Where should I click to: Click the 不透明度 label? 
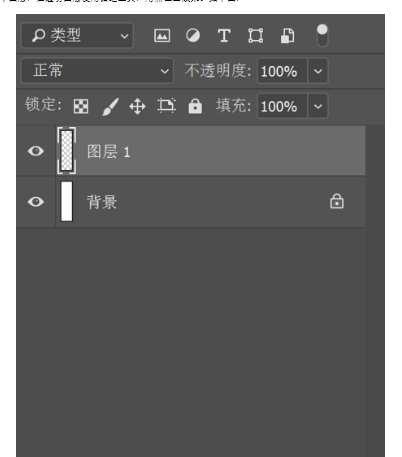[x=218, y=71]
